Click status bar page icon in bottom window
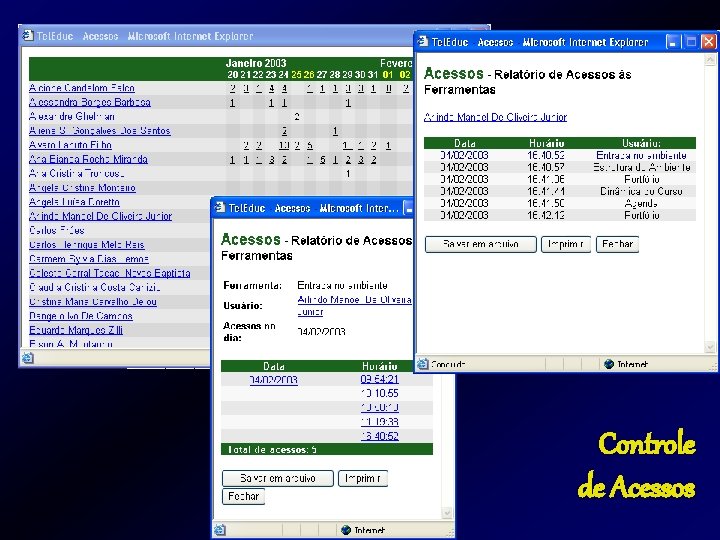This screenshot has height=540, width=720. 219,530
